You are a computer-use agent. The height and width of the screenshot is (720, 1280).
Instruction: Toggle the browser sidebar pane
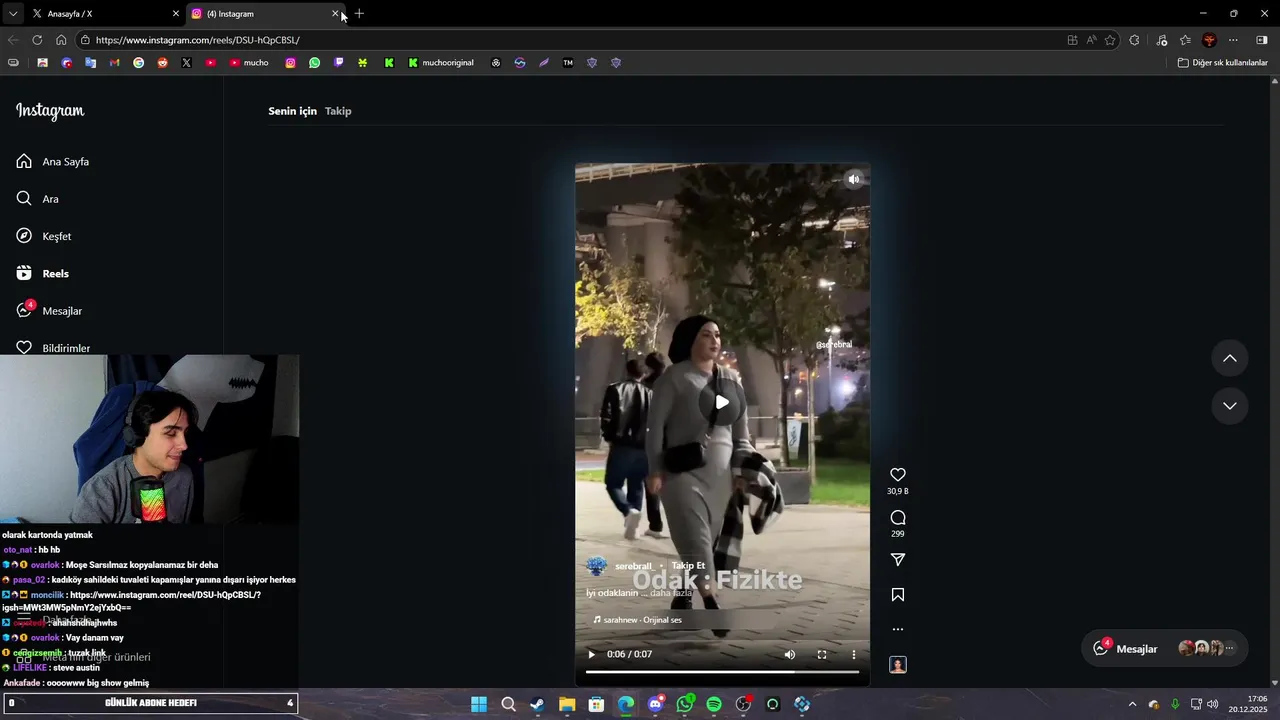coord(1261,40)
